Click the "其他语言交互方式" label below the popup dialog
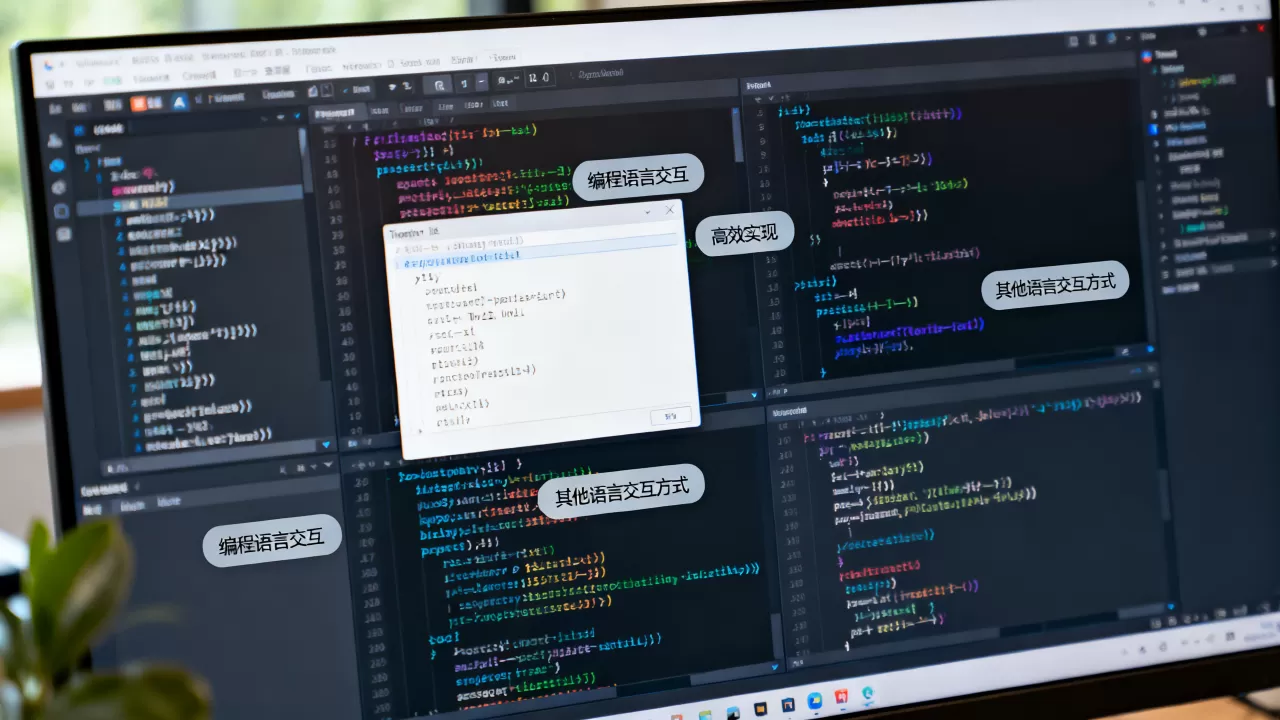Image resolution: width=1280 pixels, height=720 pixels. 622,492
